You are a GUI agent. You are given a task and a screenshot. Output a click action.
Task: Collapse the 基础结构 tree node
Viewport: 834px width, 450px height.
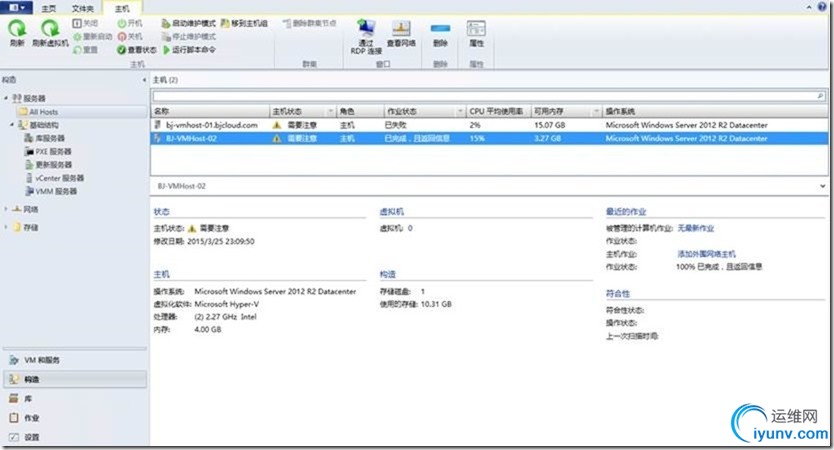pyautogui.click(x=12, y=124)
